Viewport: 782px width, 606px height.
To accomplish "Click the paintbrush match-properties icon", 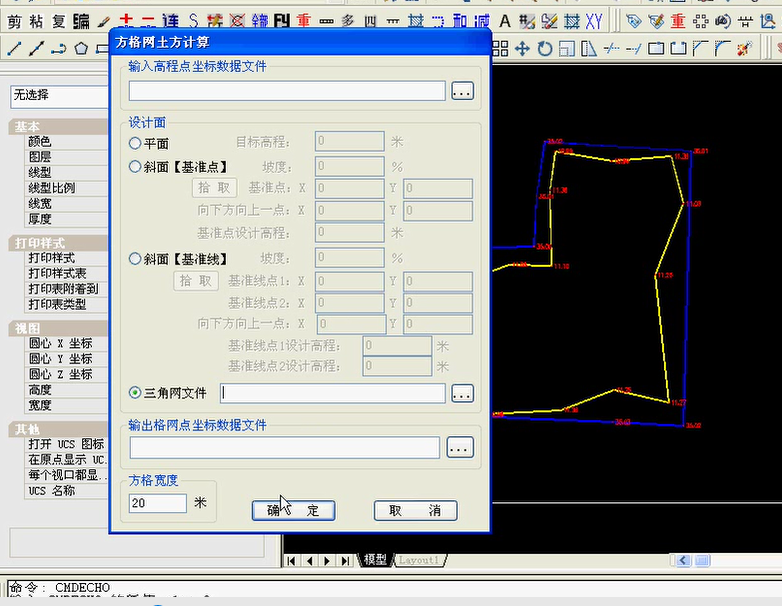I will (x=103, y=21).
